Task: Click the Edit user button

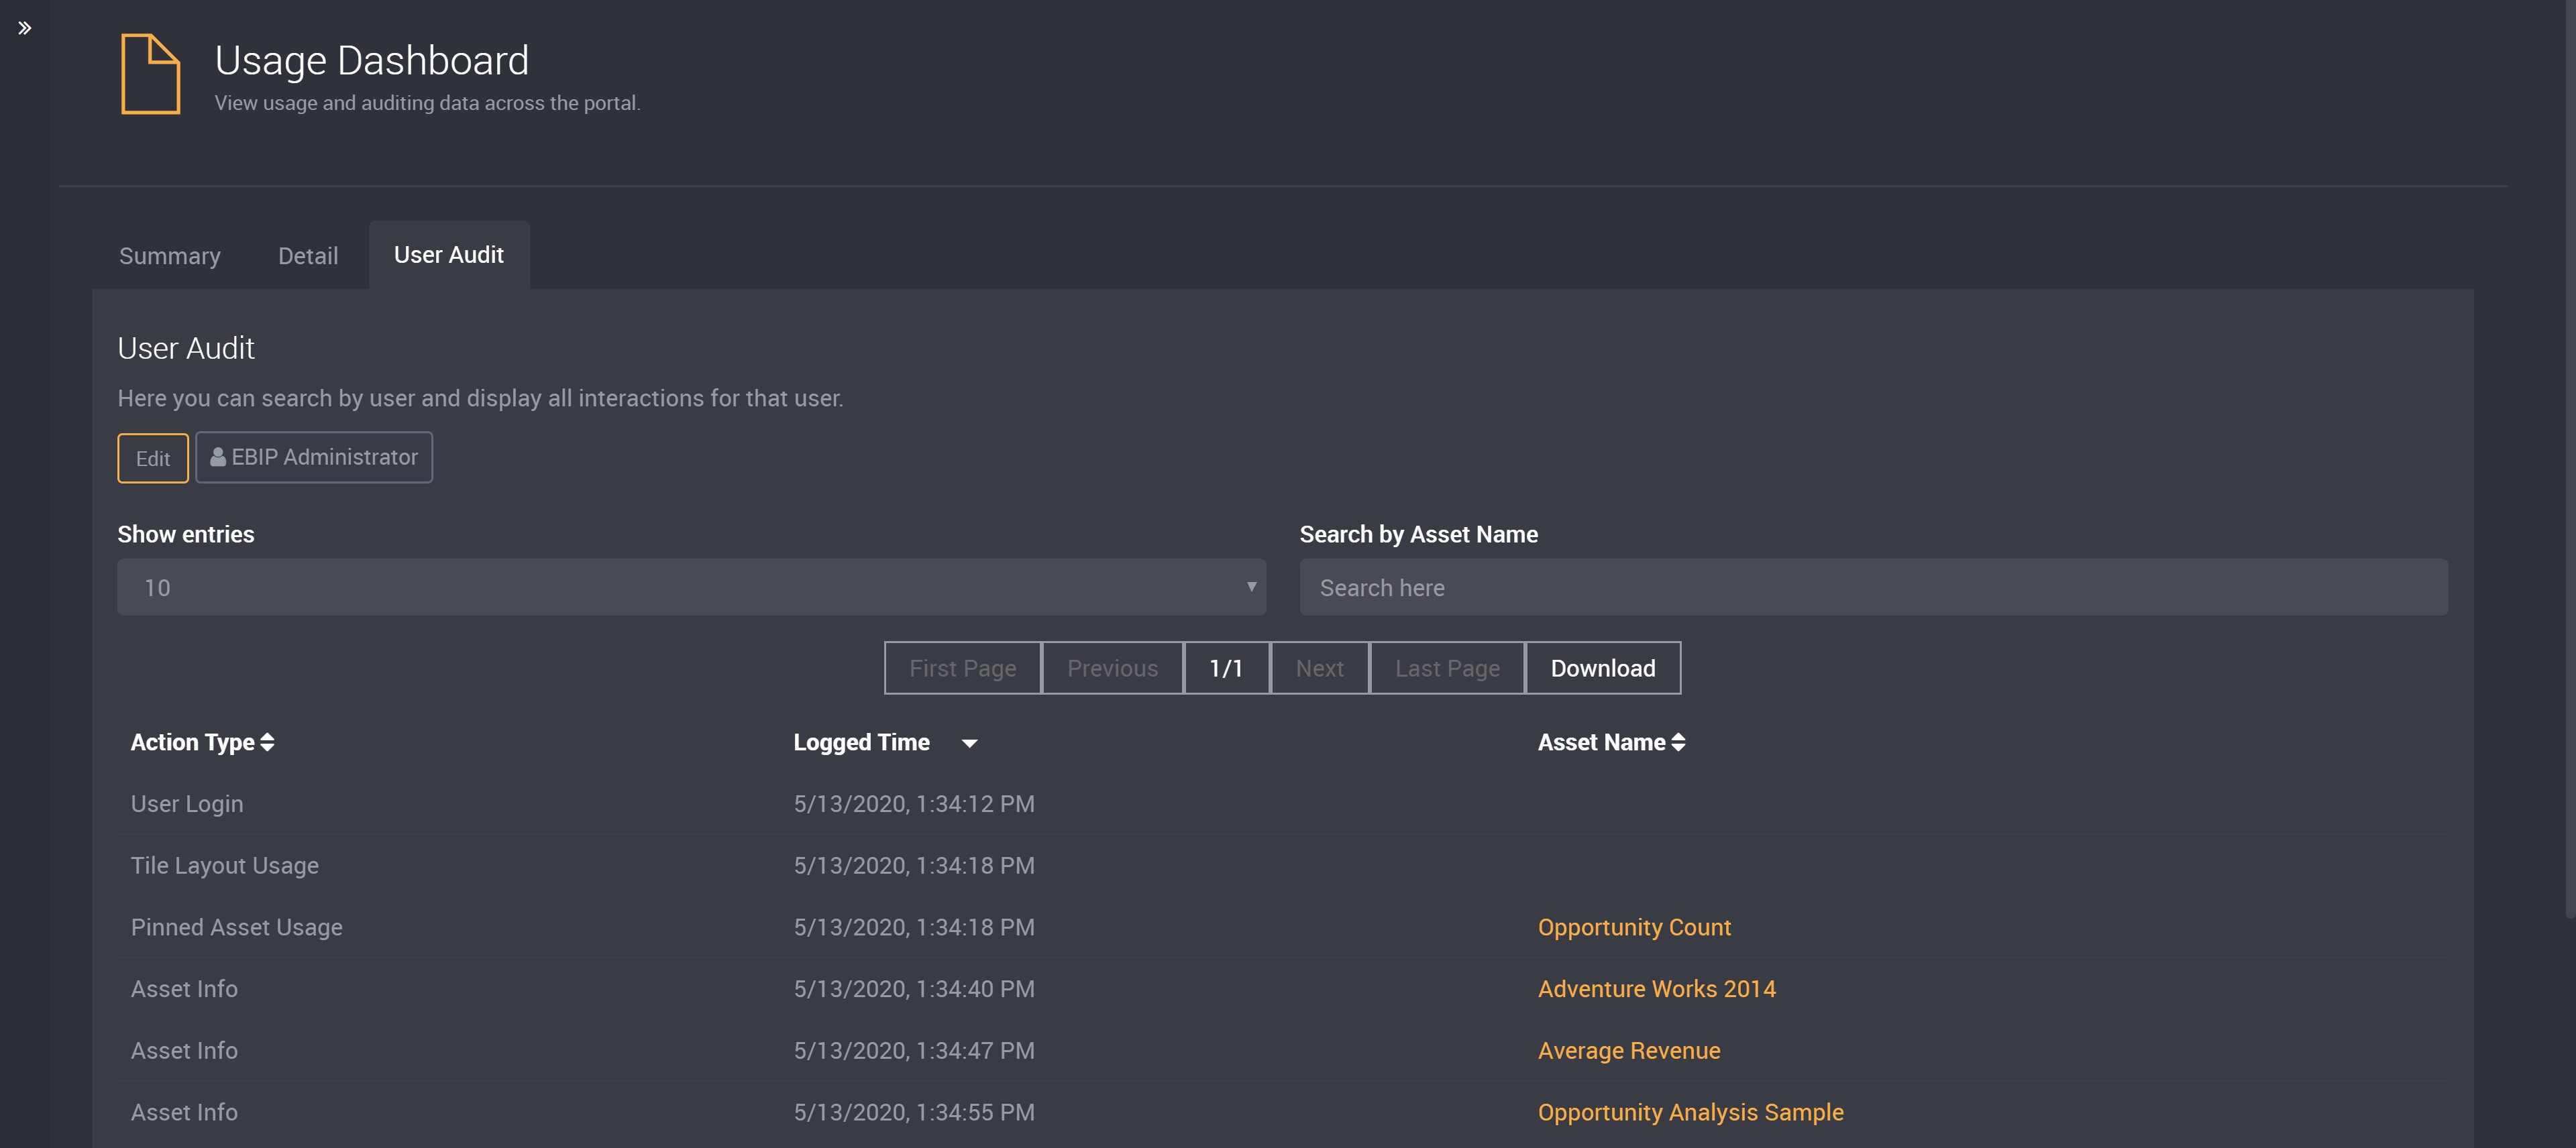Action: click(153, 458)
